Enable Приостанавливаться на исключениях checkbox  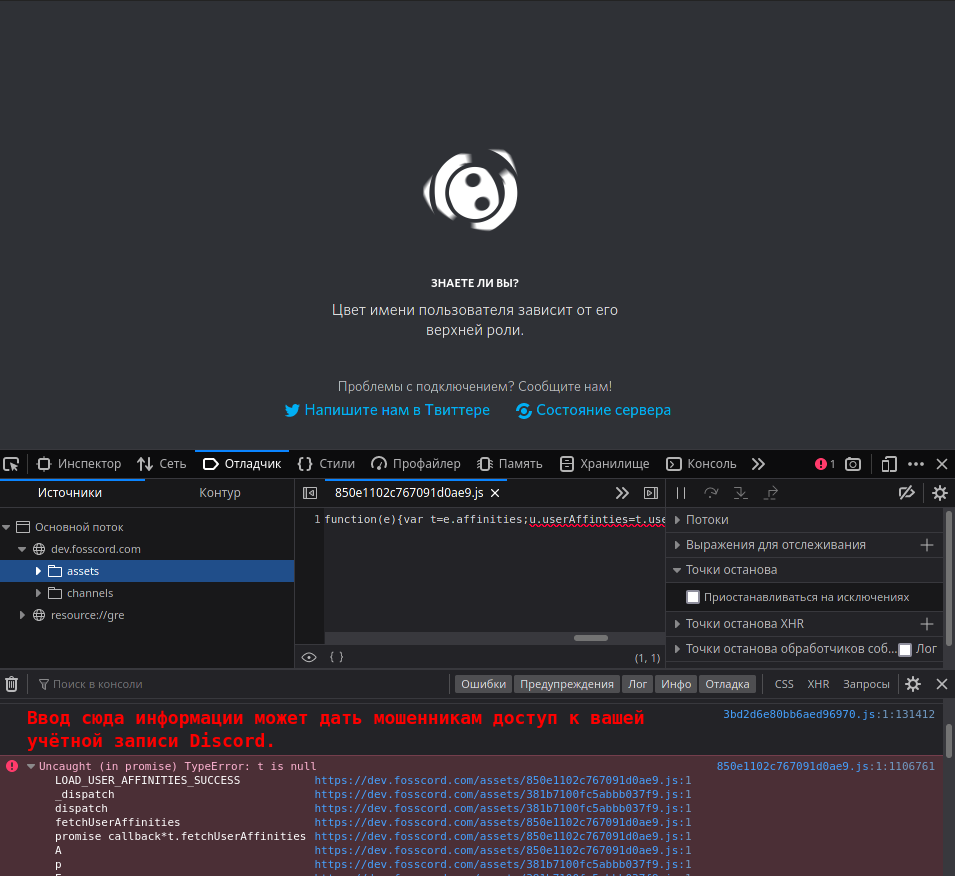[693, 596]
